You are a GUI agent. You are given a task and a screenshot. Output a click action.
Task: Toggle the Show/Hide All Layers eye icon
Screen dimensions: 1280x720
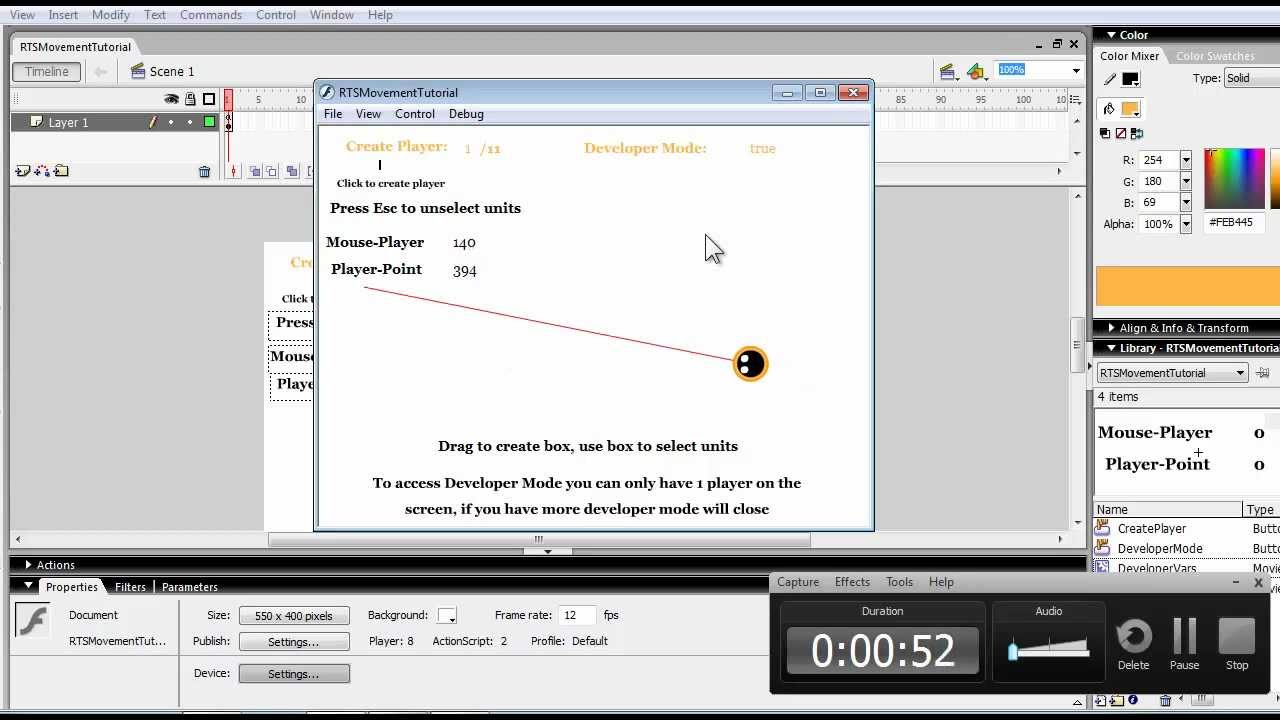pos(171,99)
